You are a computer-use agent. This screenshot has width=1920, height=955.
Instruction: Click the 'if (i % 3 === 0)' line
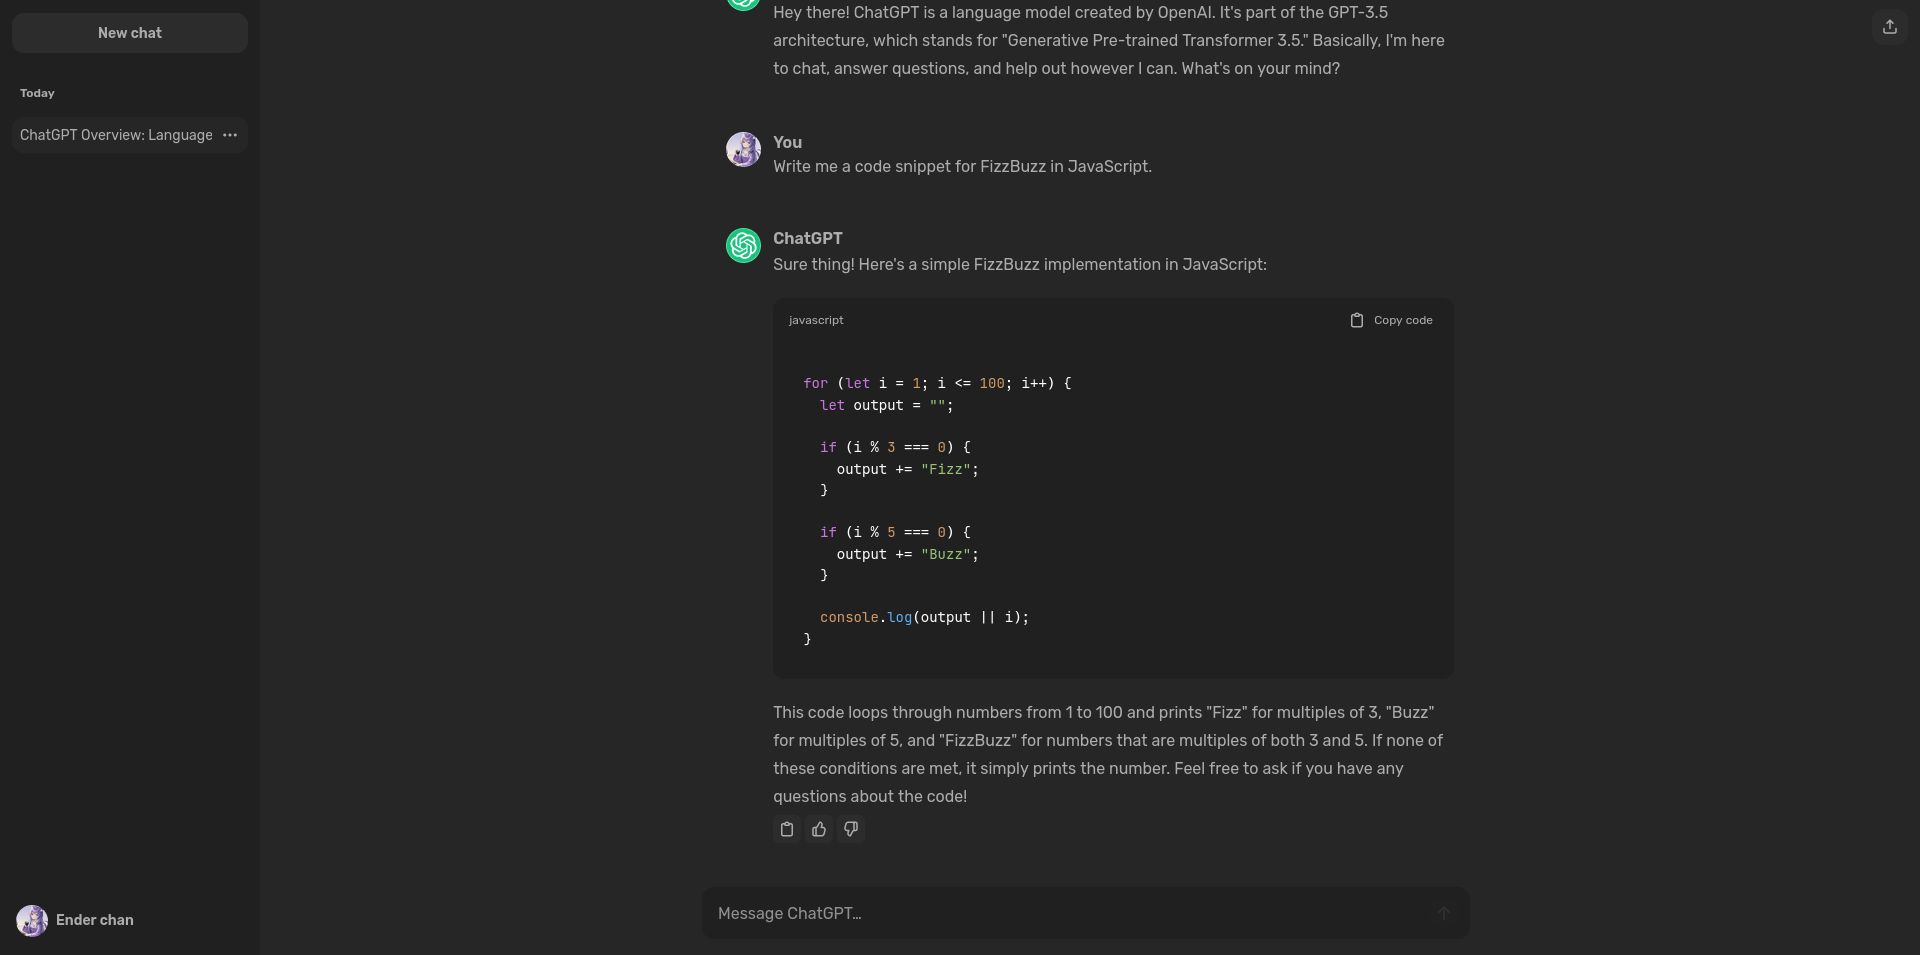point(895,447)
